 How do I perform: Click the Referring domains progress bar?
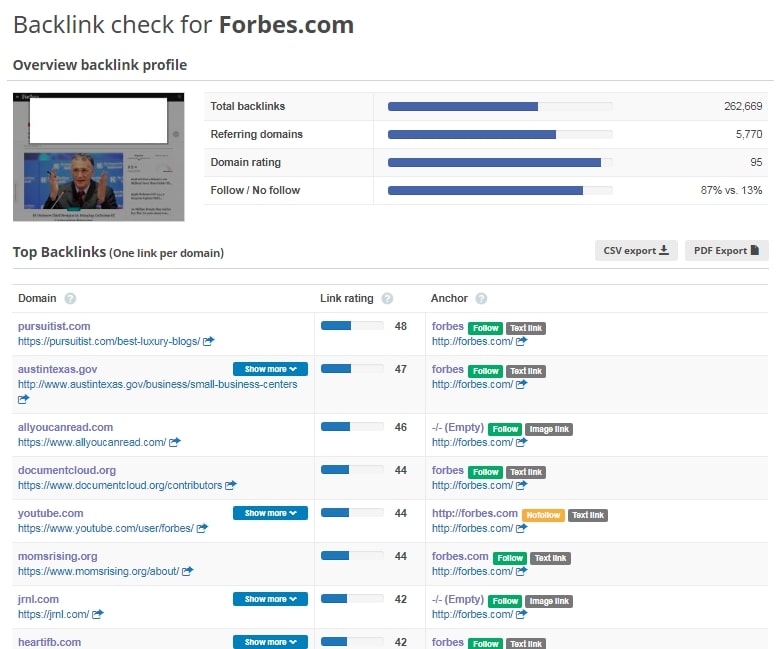pyautogui.click(x=500, y=134)
